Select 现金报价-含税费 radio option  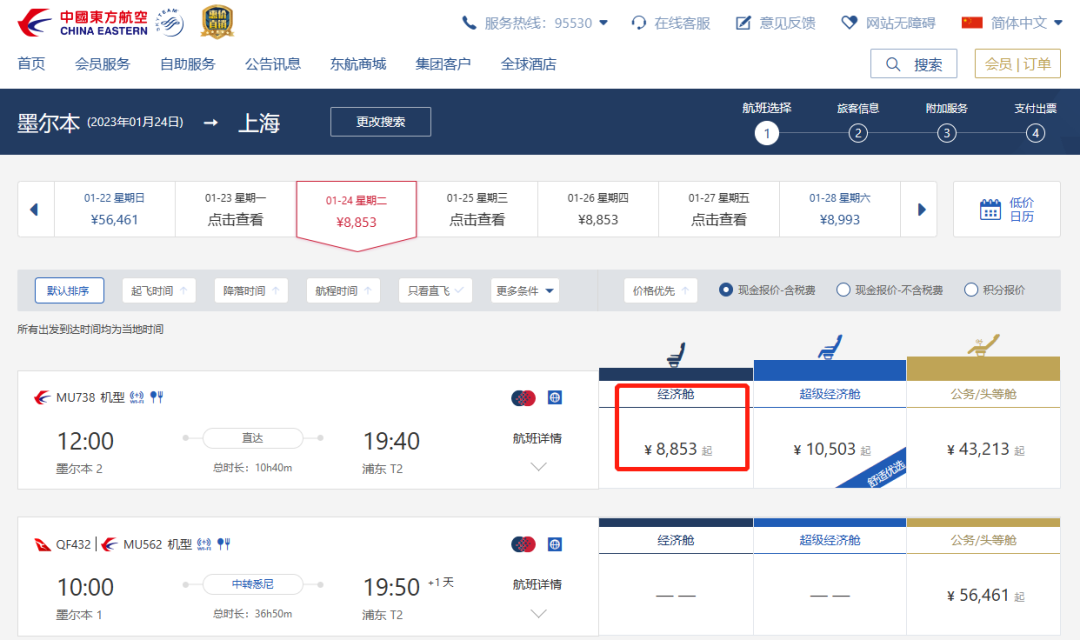tap(725, 290)
